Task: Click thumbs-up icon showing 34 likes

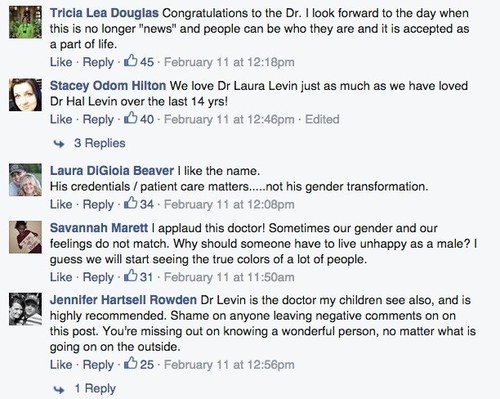Action: (x=130, y=203)
